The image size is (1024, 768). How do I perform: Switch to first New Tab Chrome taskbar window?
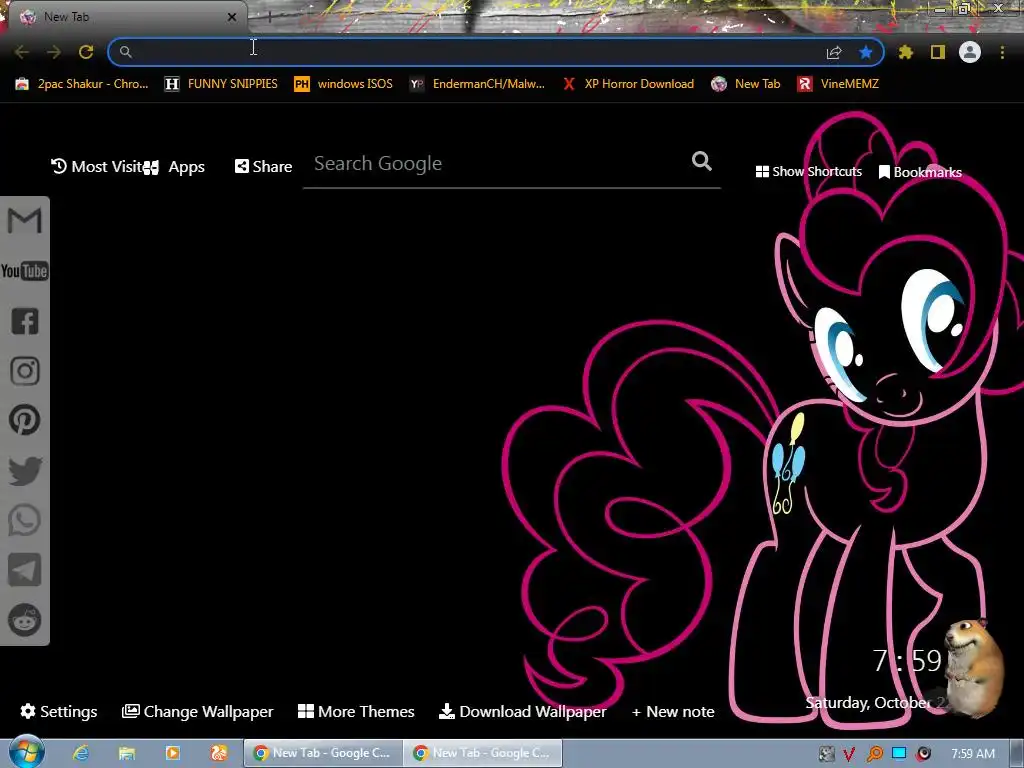323,753
